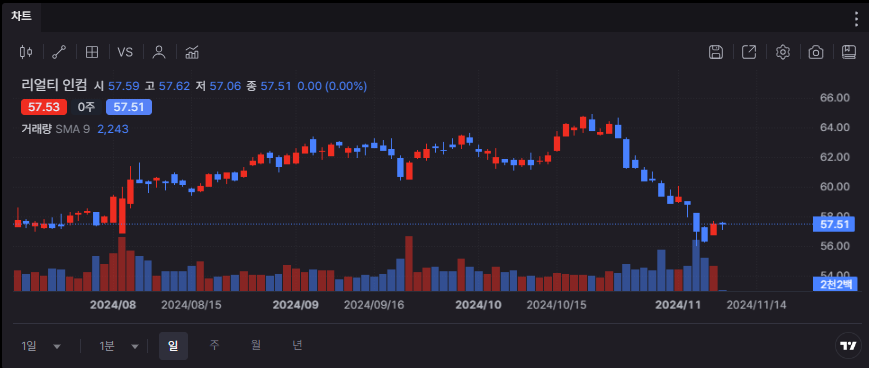
Task: Click the 2024/09 date axis label
Action: pyautogui.click(x=295, y=305)
